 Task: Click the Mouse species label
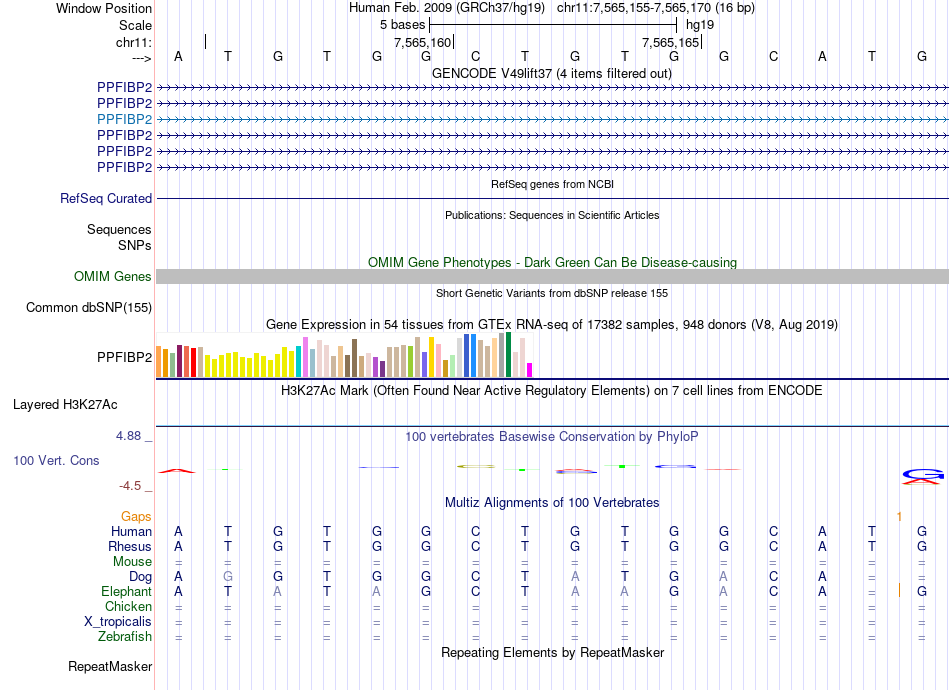(x=132, y=562)
